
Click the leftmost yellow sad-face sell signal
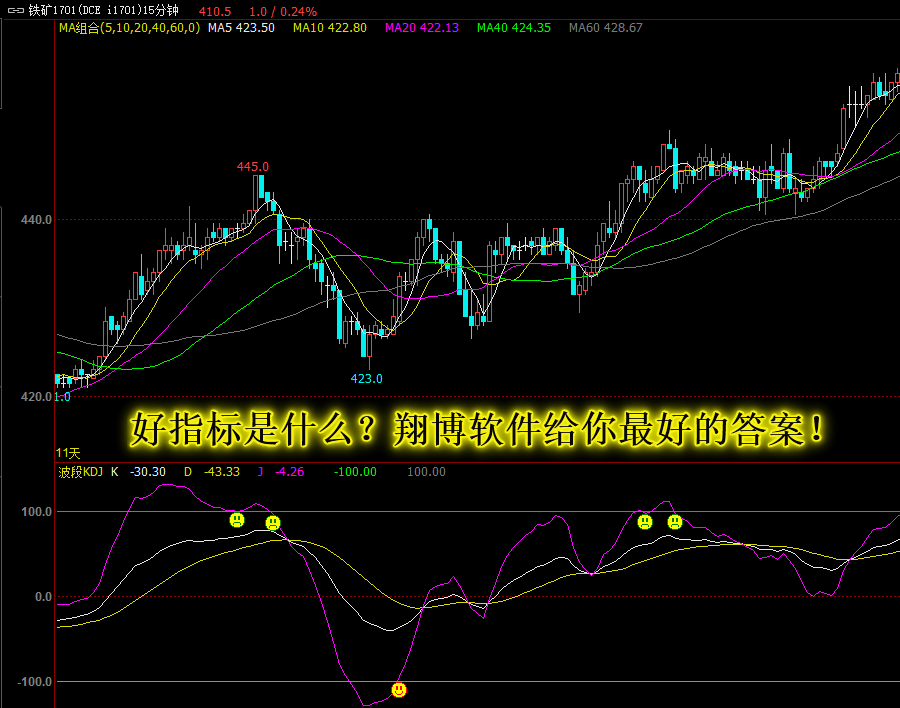pos(237,520)
